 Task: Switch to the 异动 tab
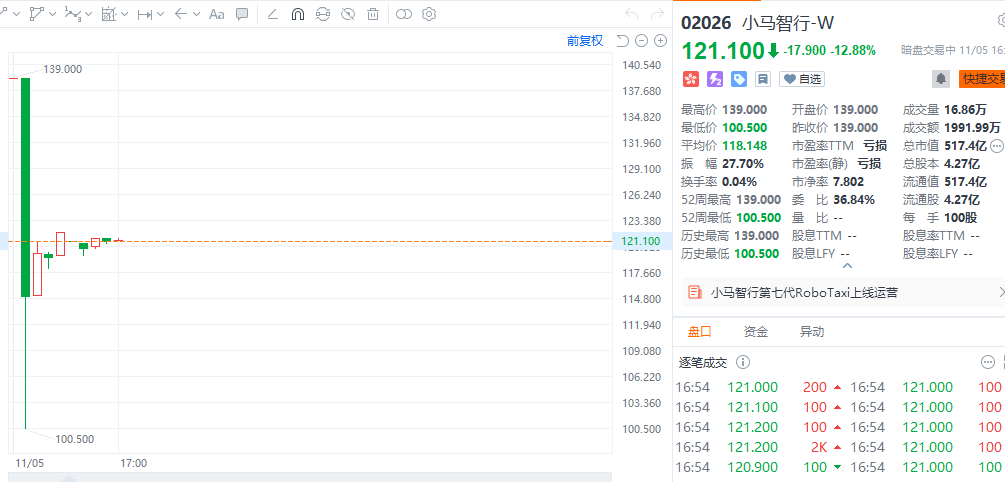[x=811, y=332]
